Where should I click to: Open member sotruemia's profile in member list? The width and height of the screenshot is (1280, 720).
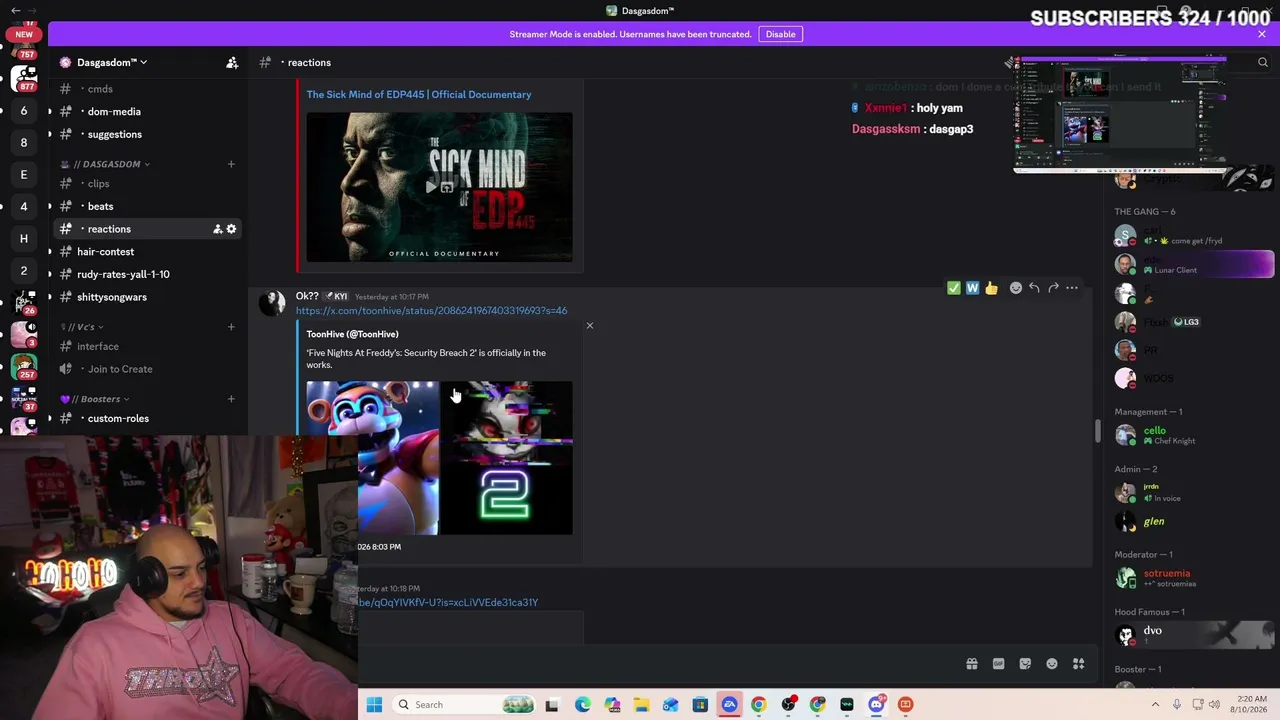(1190, 578)
